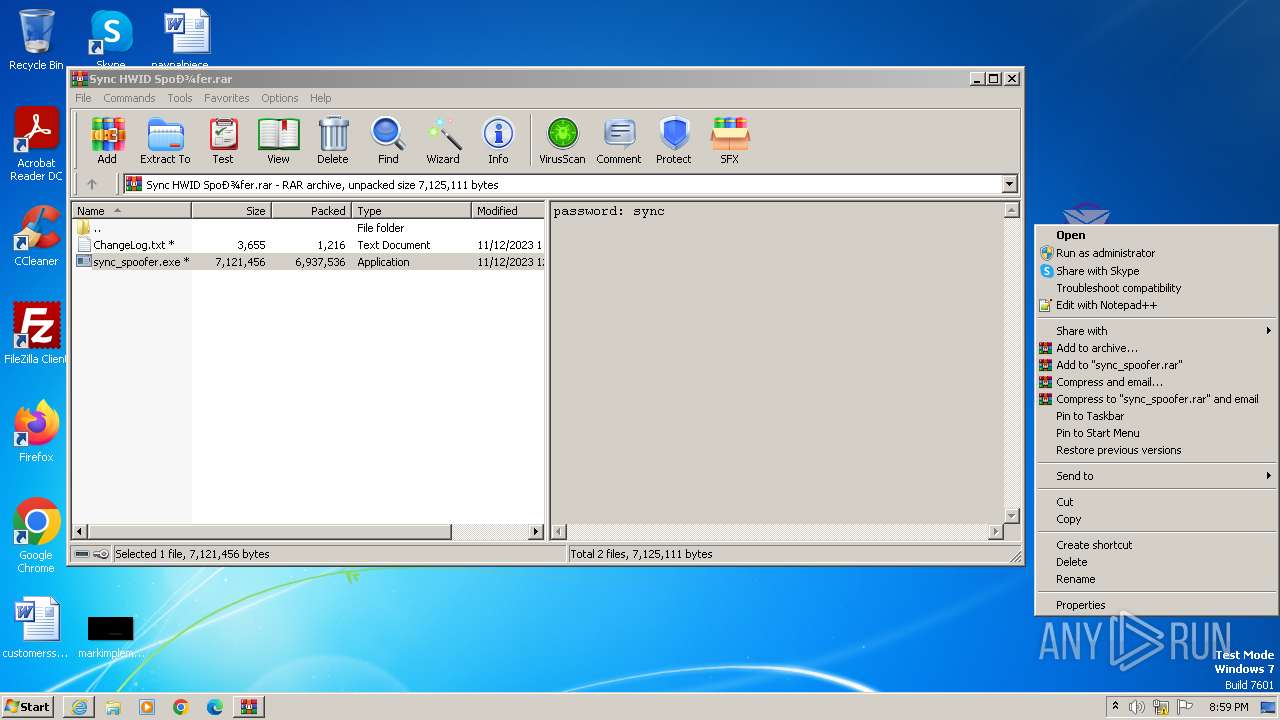Choose Cut in the context menu
The height and width of the screenshot is (720, 1280).
(x=1156, y=502)
